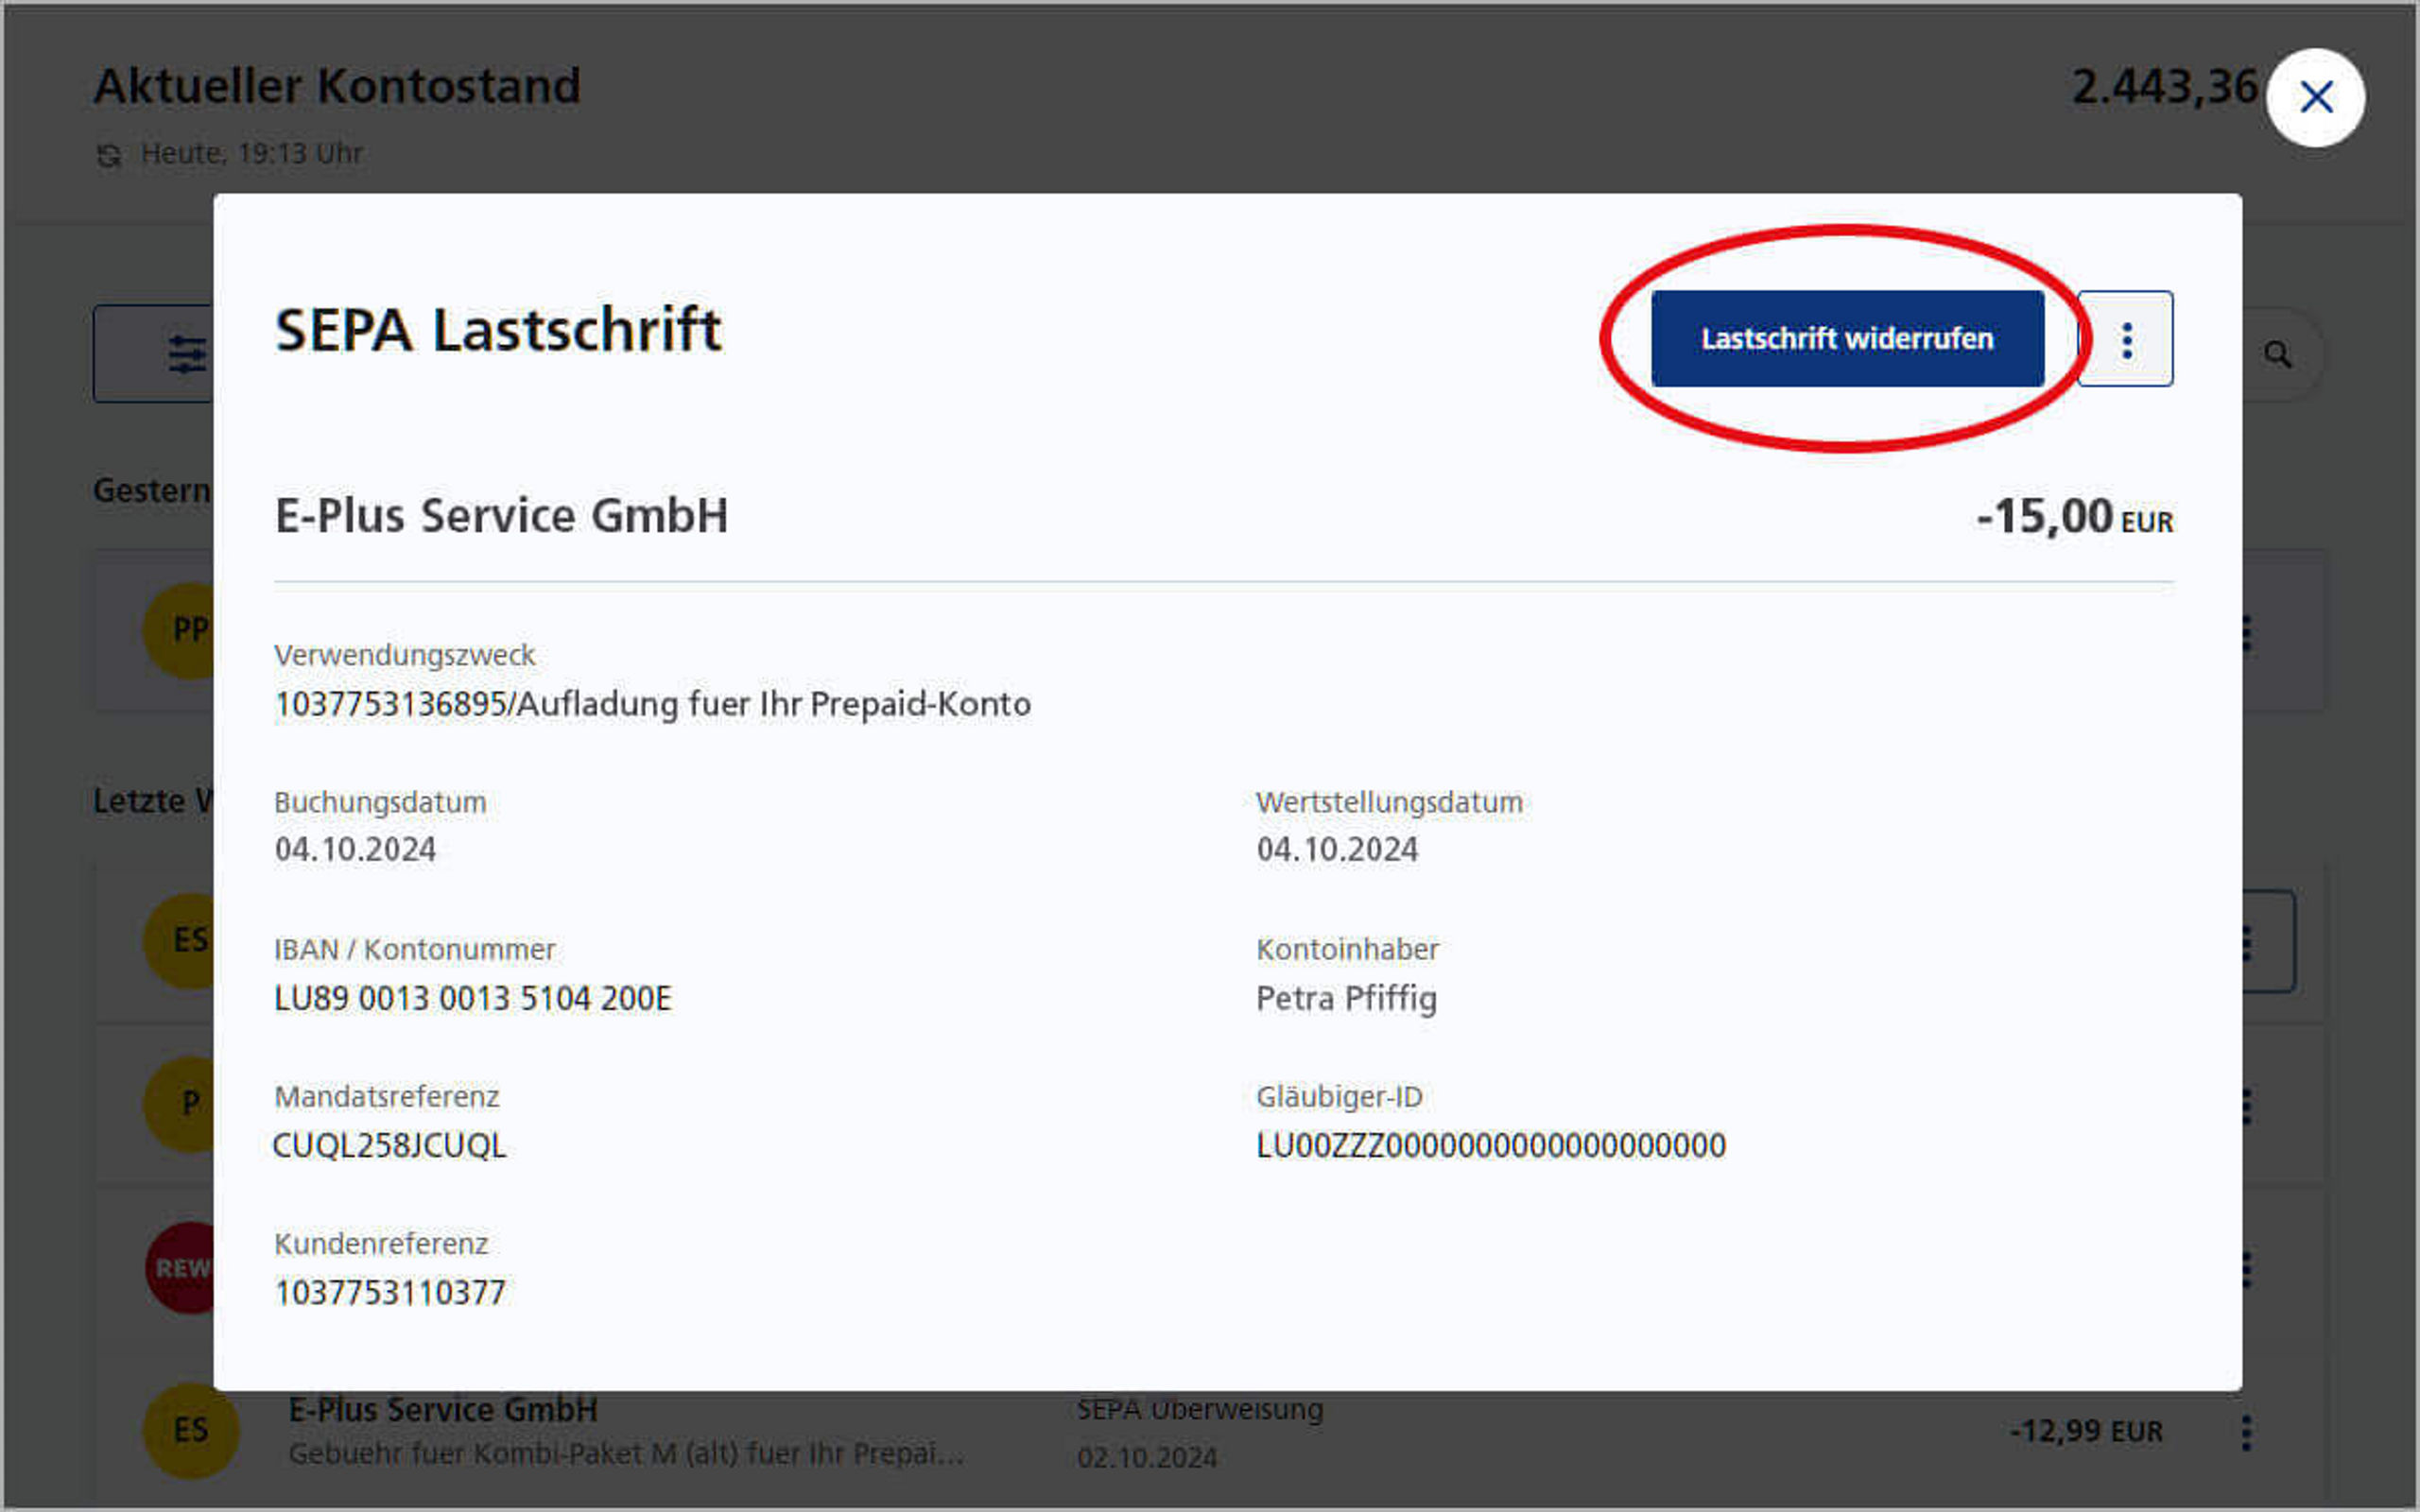Click the -12,99 EUR amount in the bottom row
Image resolution: width=2420 pixels, height=1512 pixels.
(2086, 1431)
